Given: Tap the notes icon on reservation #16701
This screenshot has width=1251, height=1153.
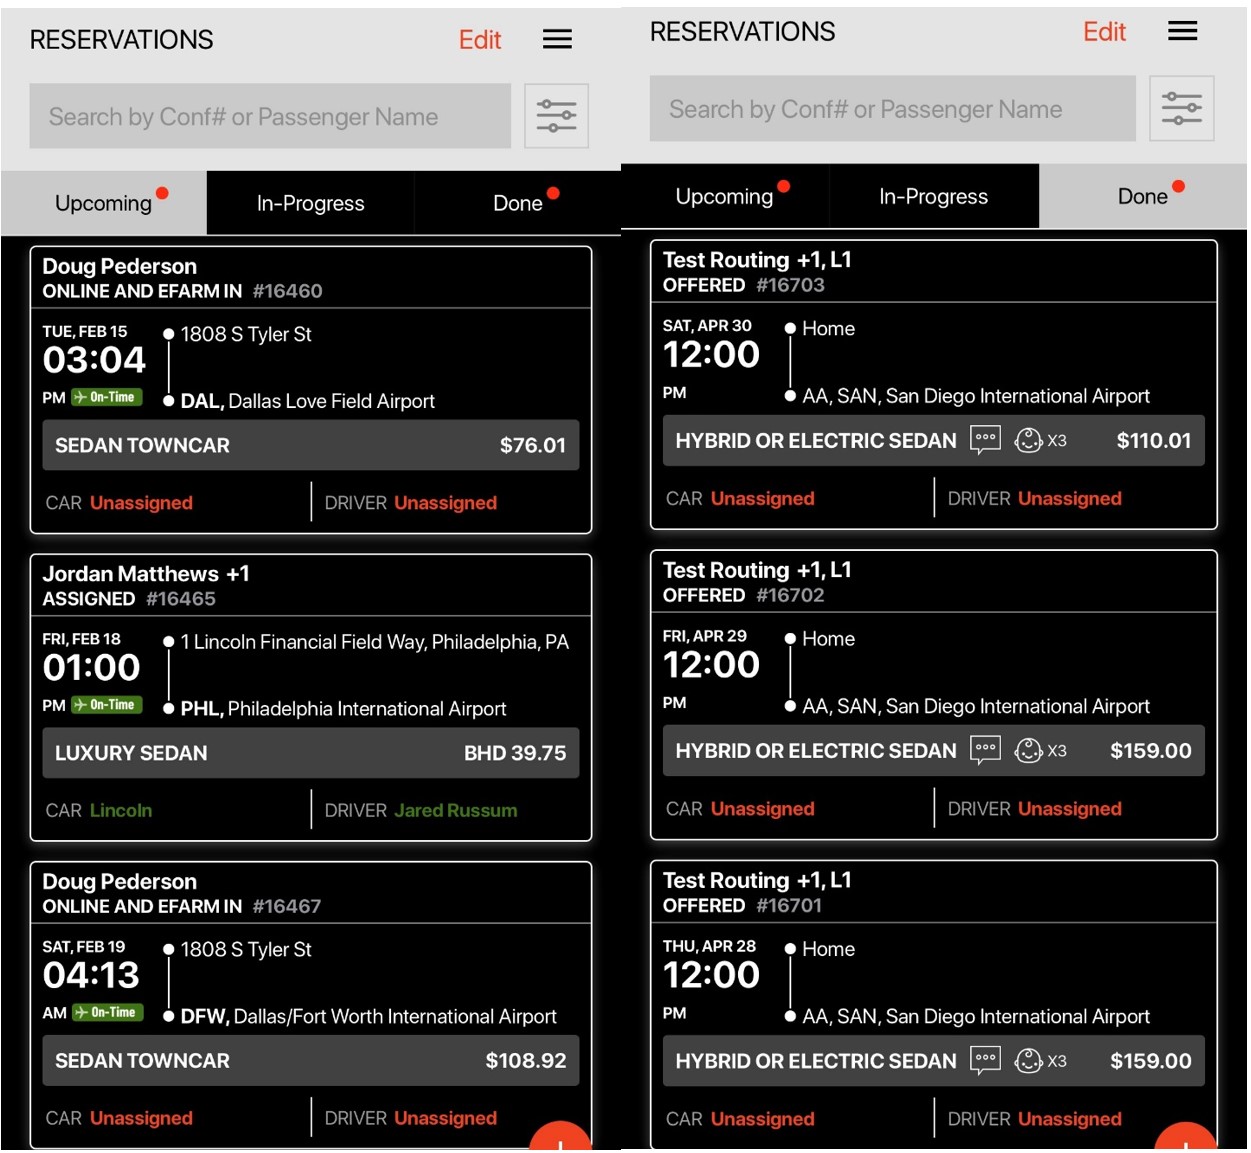Looking at the screenshot, I should pyautogui.click(x=985, y=1060).
